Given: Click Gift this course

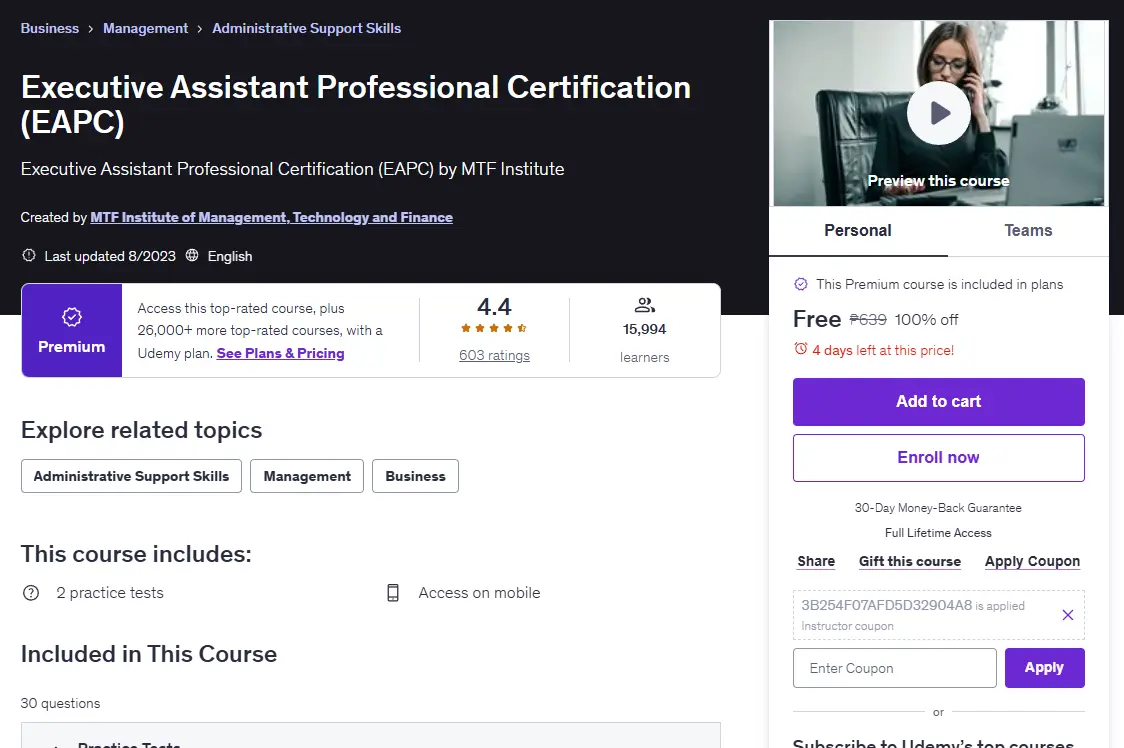Looking at the screenshot, I should pyautogui.click(x=910, y=562).
